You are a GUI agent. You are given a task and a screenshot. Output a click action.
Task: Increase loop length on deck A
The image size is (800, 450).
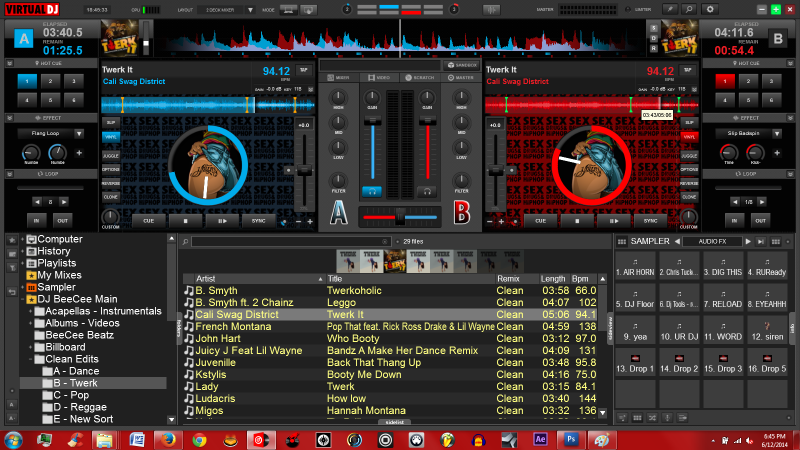coord(64,202)
